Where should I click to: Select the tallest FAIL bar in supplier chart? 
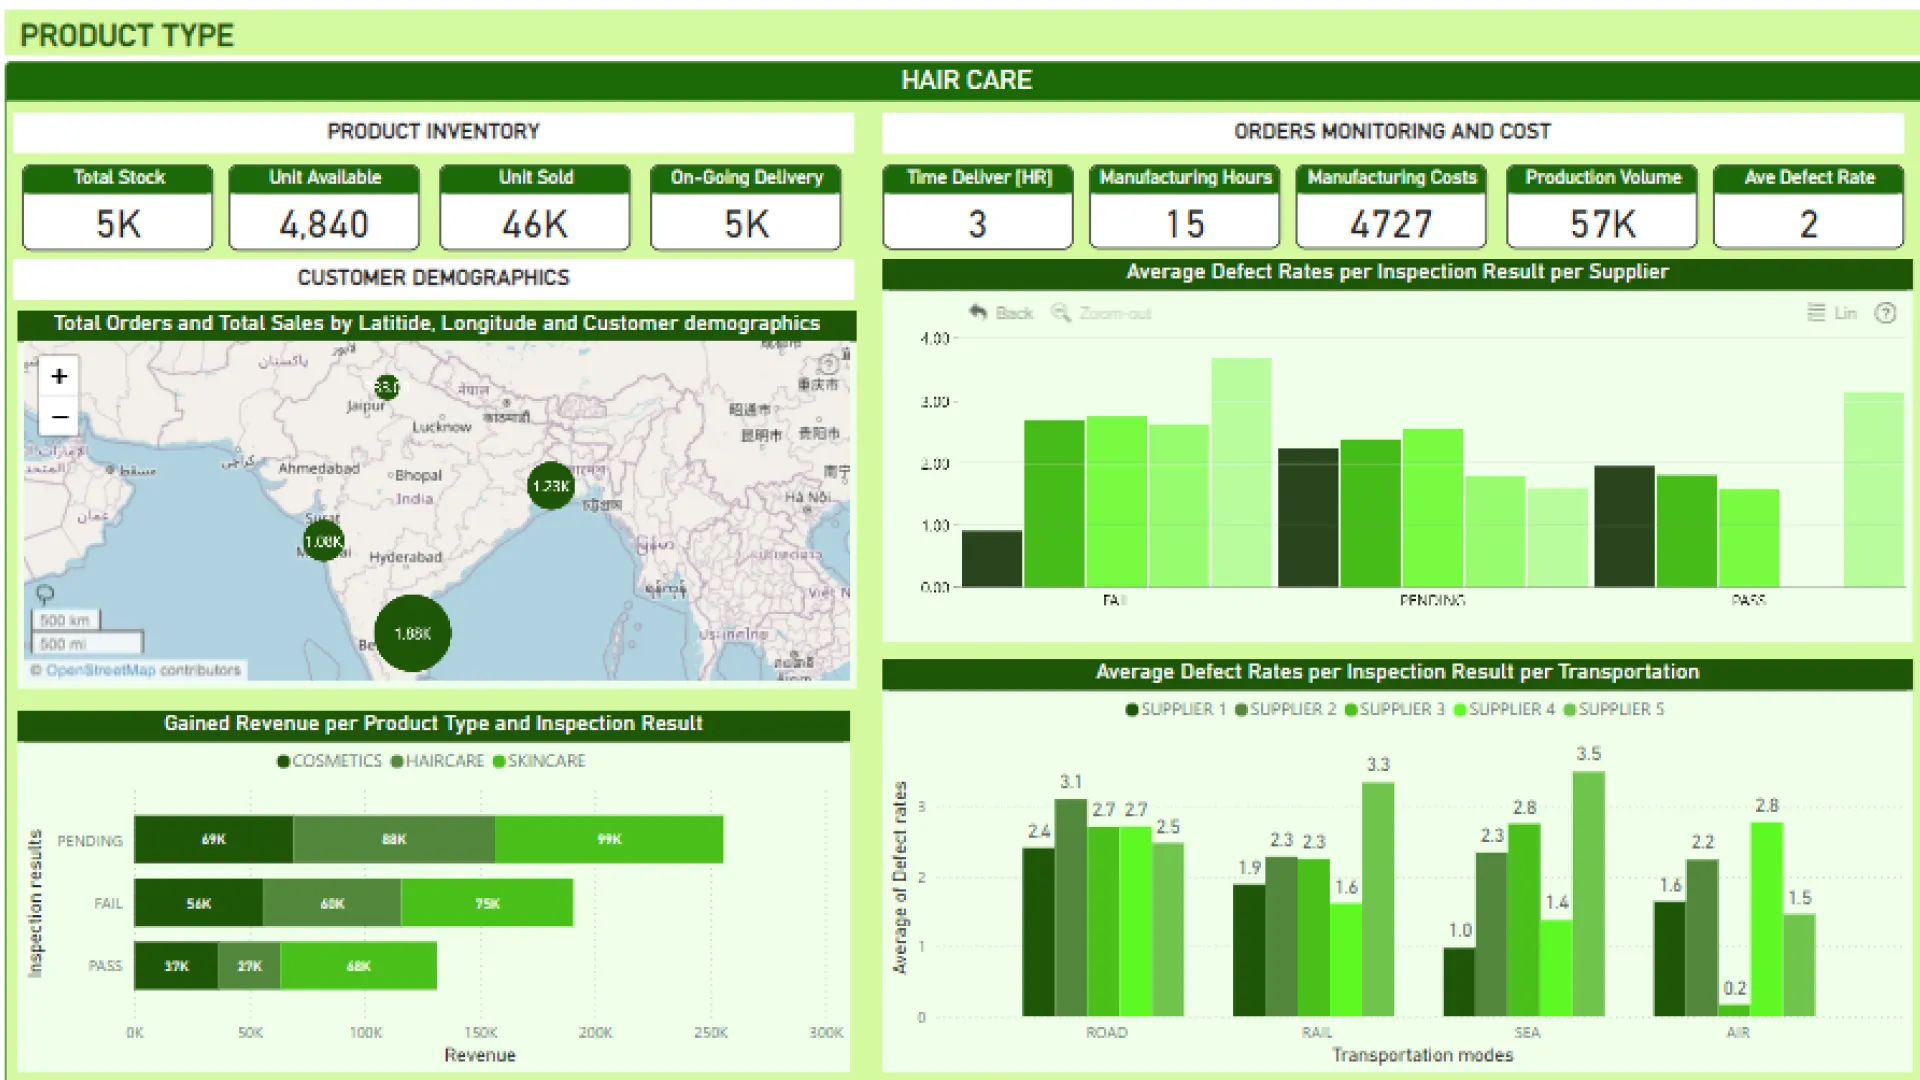click(x=1241, y=472)
